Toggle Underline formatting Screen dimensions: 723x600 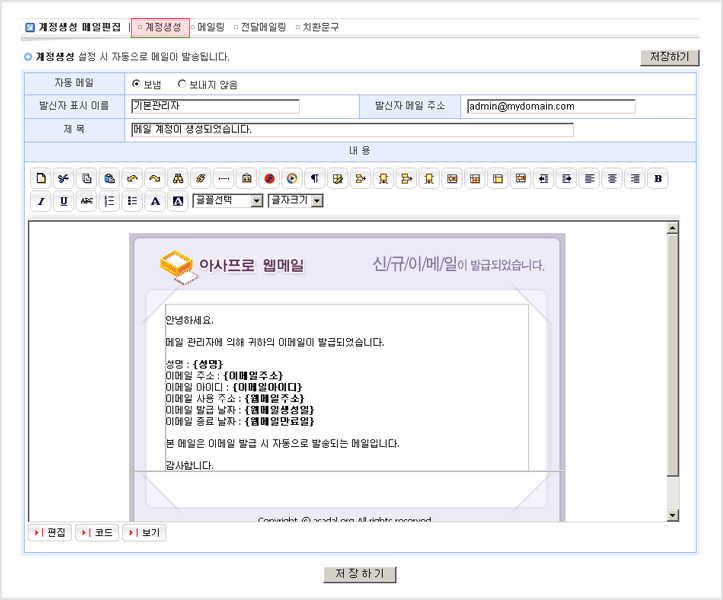[x=64, y=201]
